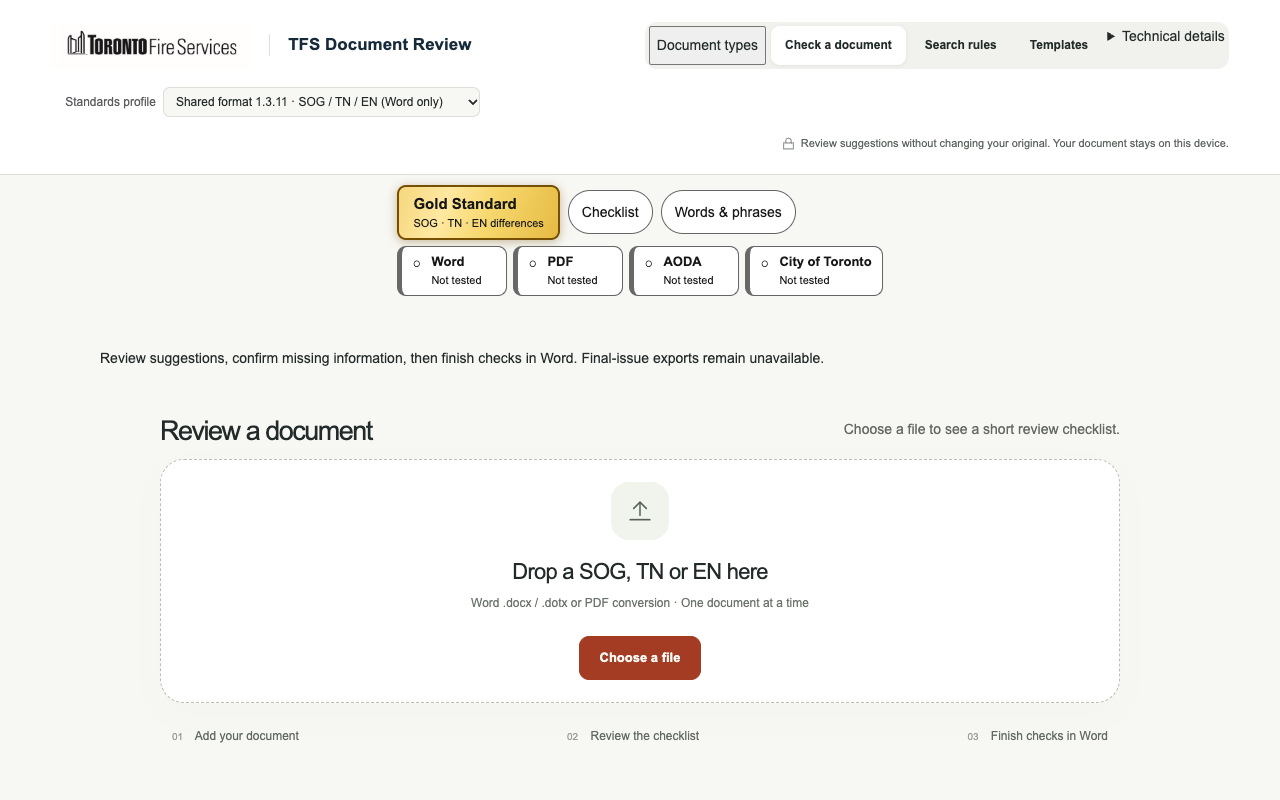Click the Toronto Fire Services logo
Image resolution: width=1280 pixels, height=800 pixels.
pos(152,45)
